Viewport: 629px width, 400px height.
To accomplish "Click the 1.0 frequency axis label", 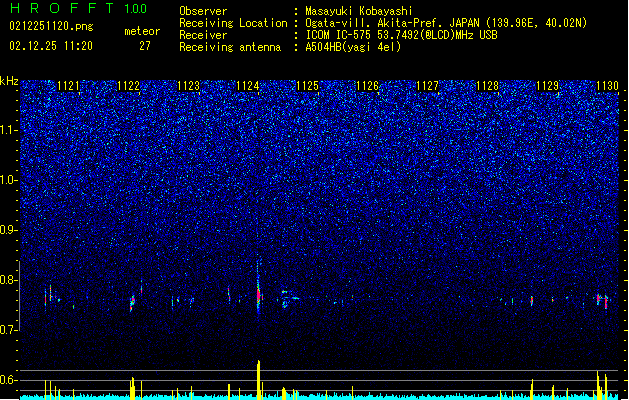I will pos(8,180).
